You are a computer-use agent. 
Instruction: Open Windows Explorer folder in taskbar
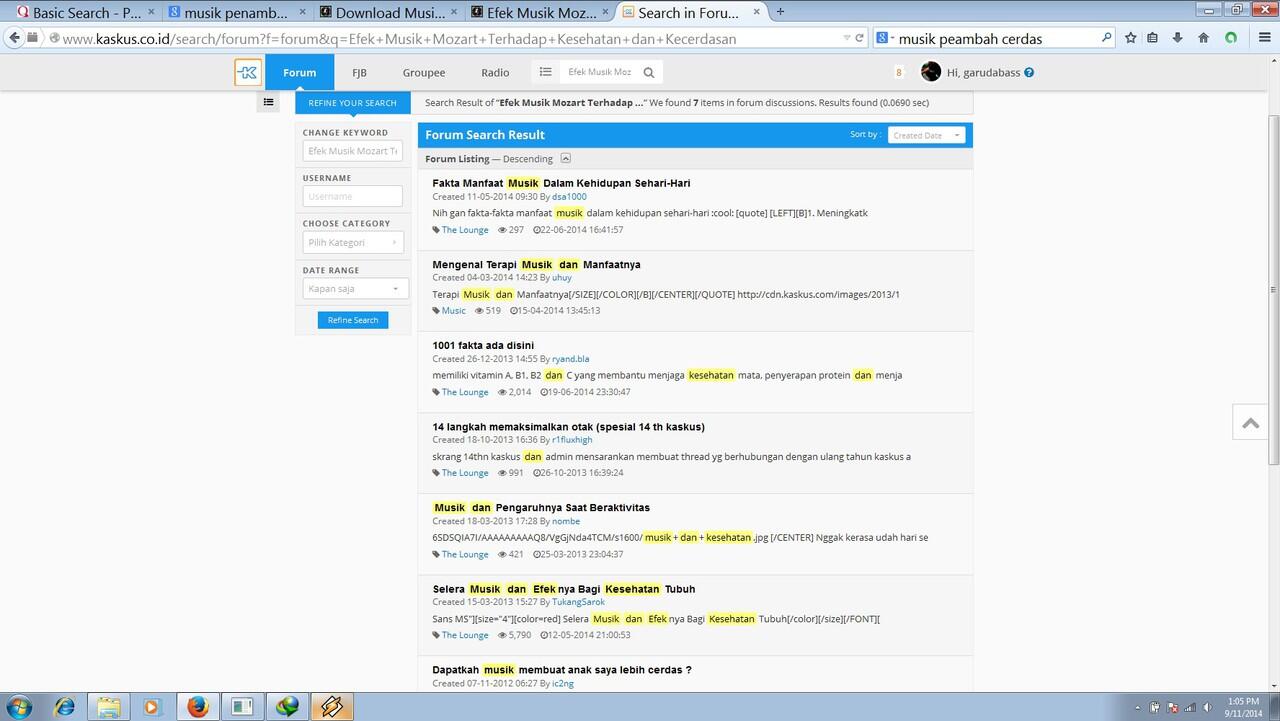(x=109, y=706)
